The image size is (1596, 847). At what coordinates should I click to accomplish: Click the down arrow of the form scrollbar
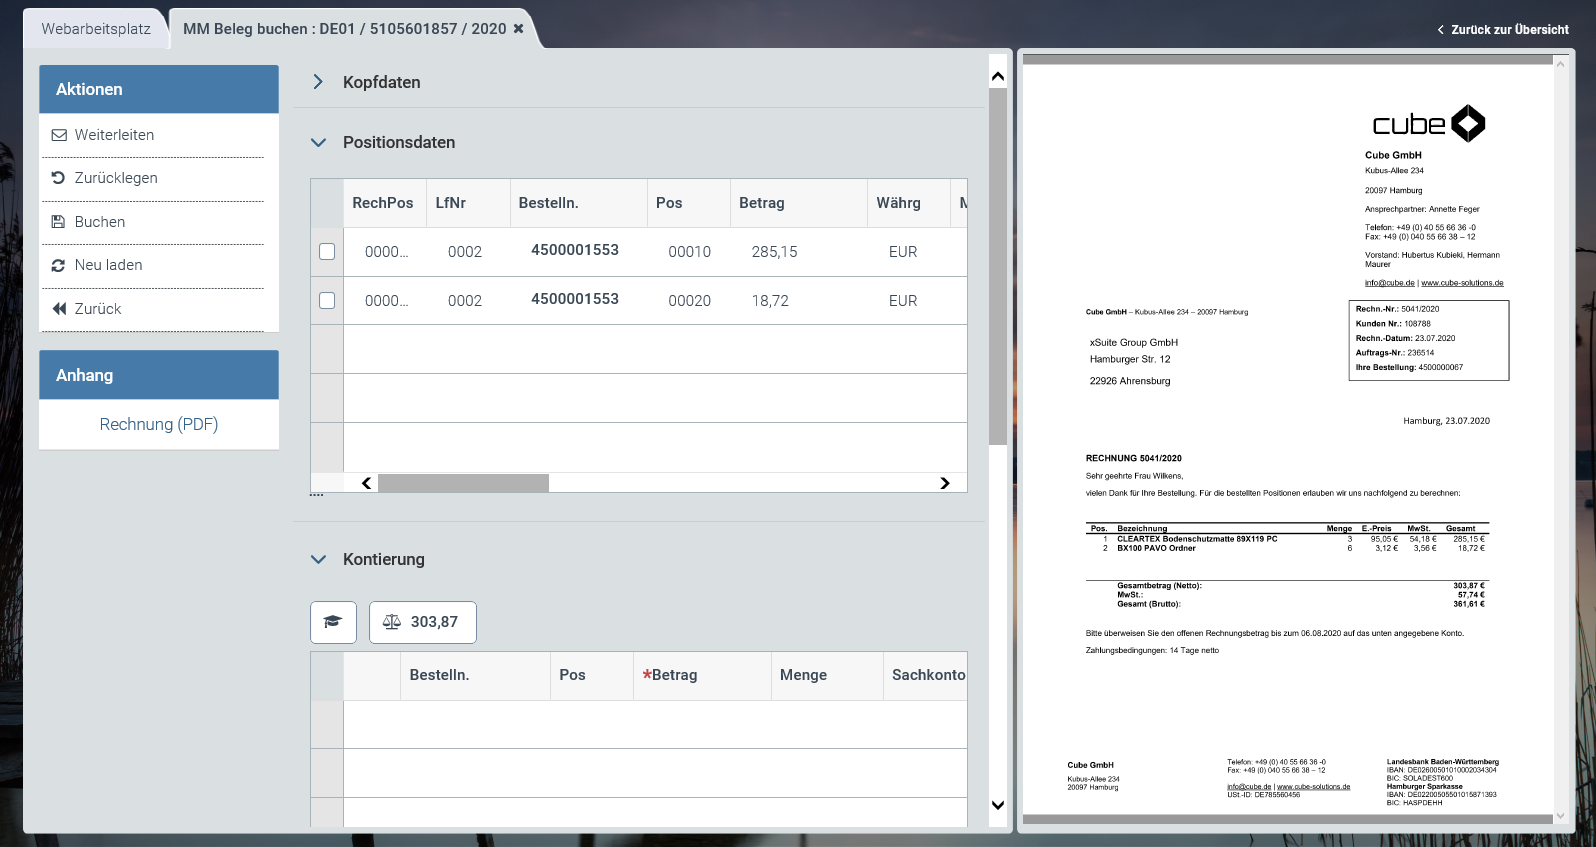tap(997, 805)
